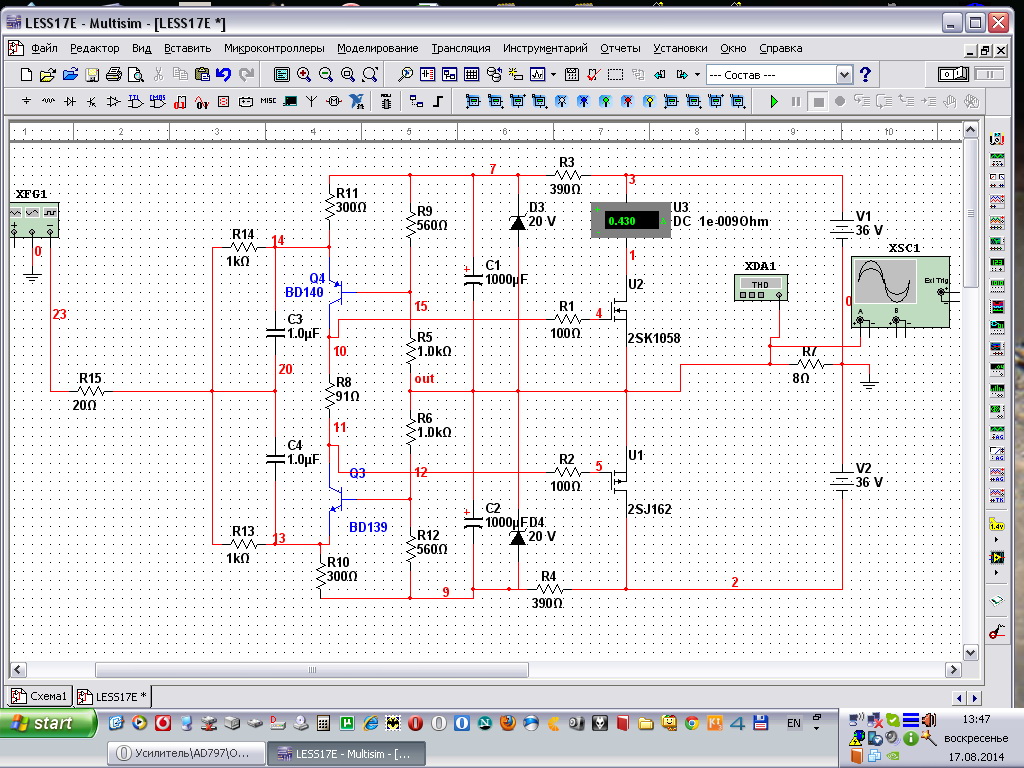This screenshot has width=1024, height=768.
Task: Toggle the simulation pause switch in the top-right
Action: click(x=989, y=75)
